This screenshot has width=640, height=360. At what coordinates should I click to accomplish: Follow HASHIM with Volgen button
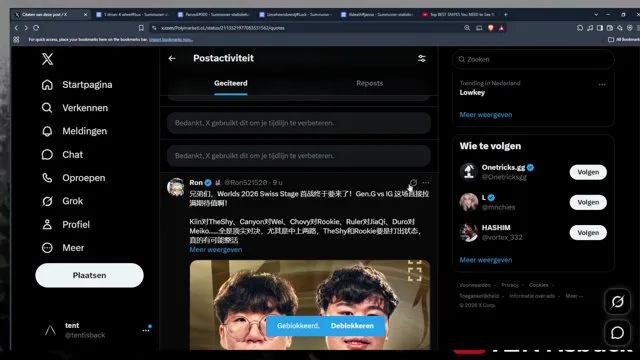pyautogui.click(x=588, y=233)
